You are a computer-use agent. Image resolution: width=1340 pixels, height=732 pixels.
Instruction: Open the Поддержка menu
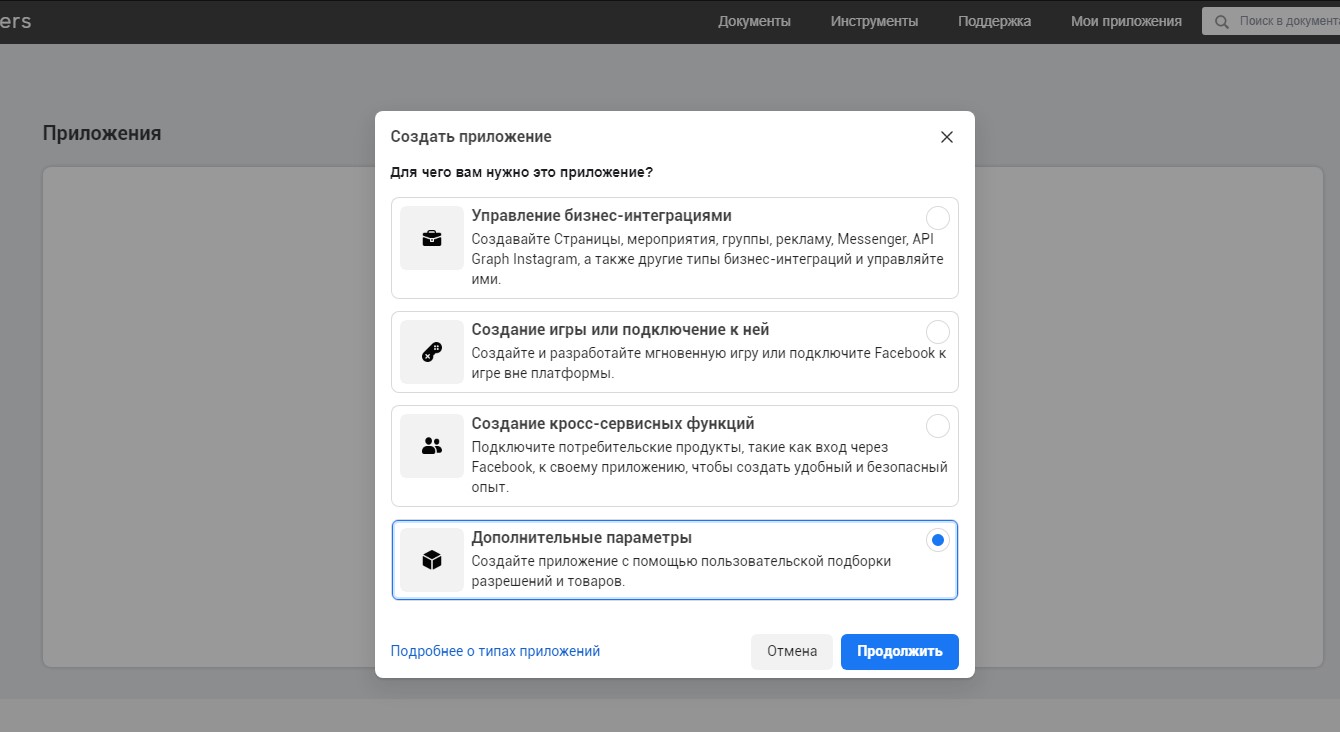(x=994, y=21)
